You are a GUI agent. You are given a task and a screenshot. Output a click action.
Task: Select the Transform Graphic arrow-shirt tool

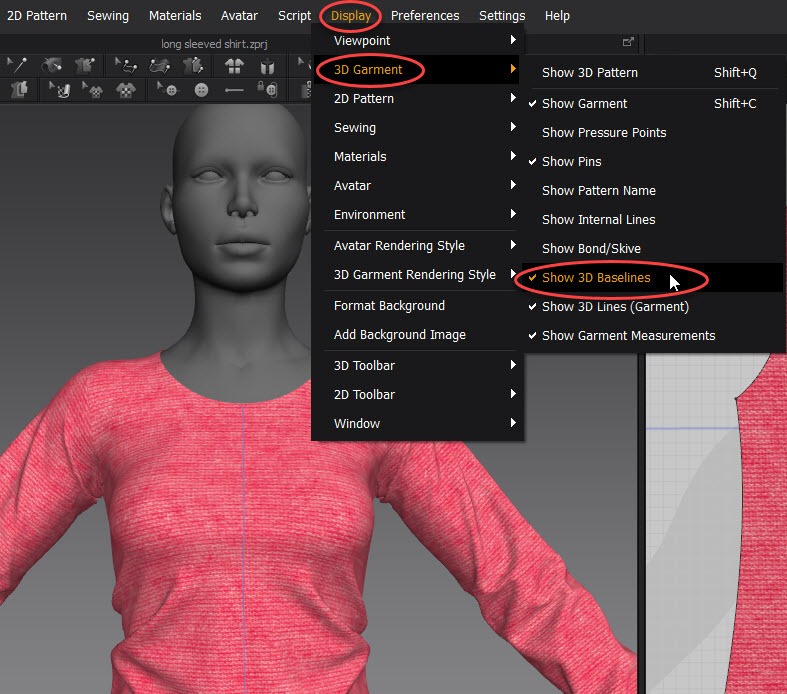click(92, 90)
